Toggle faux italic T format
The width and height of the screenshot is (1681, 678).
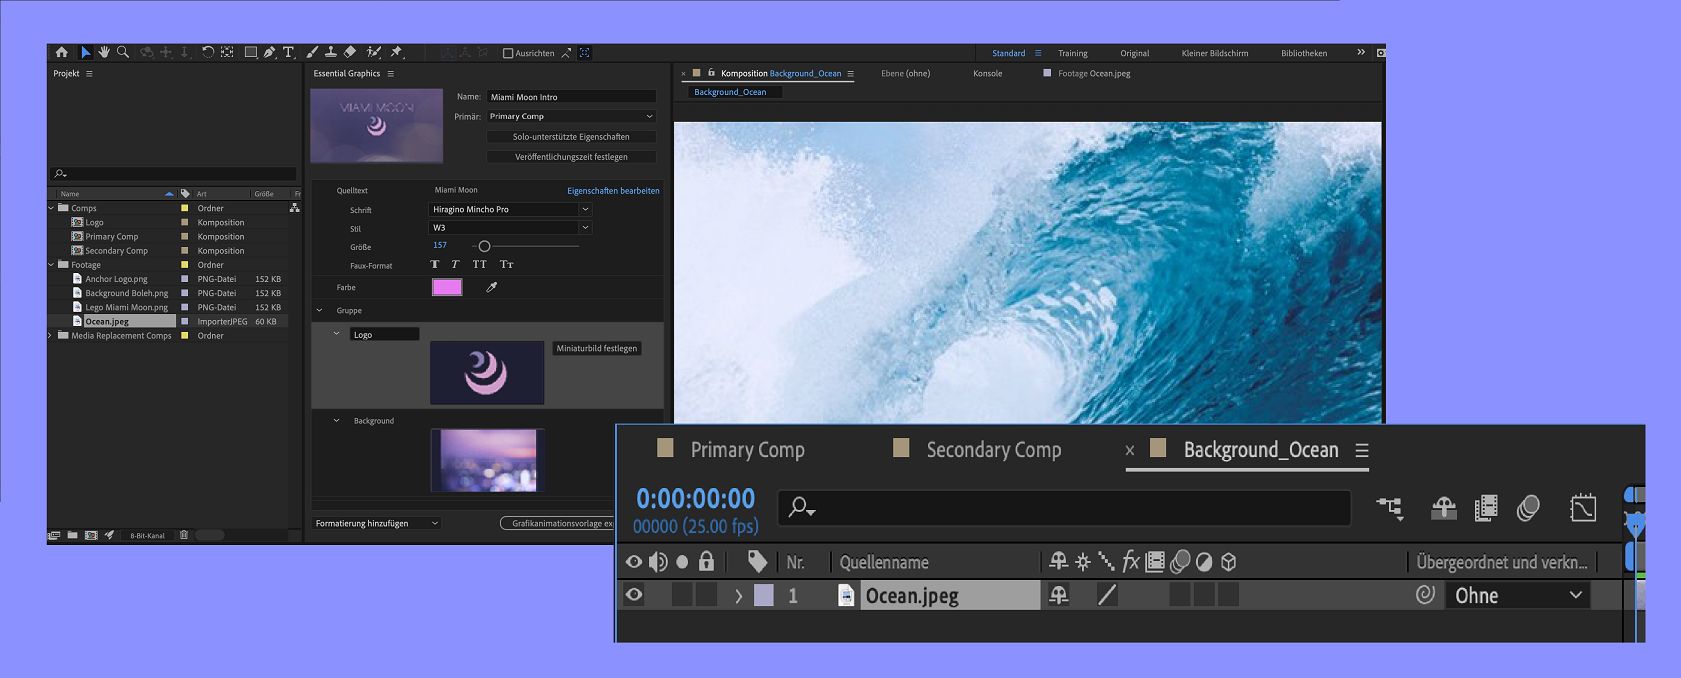[455, 265]
